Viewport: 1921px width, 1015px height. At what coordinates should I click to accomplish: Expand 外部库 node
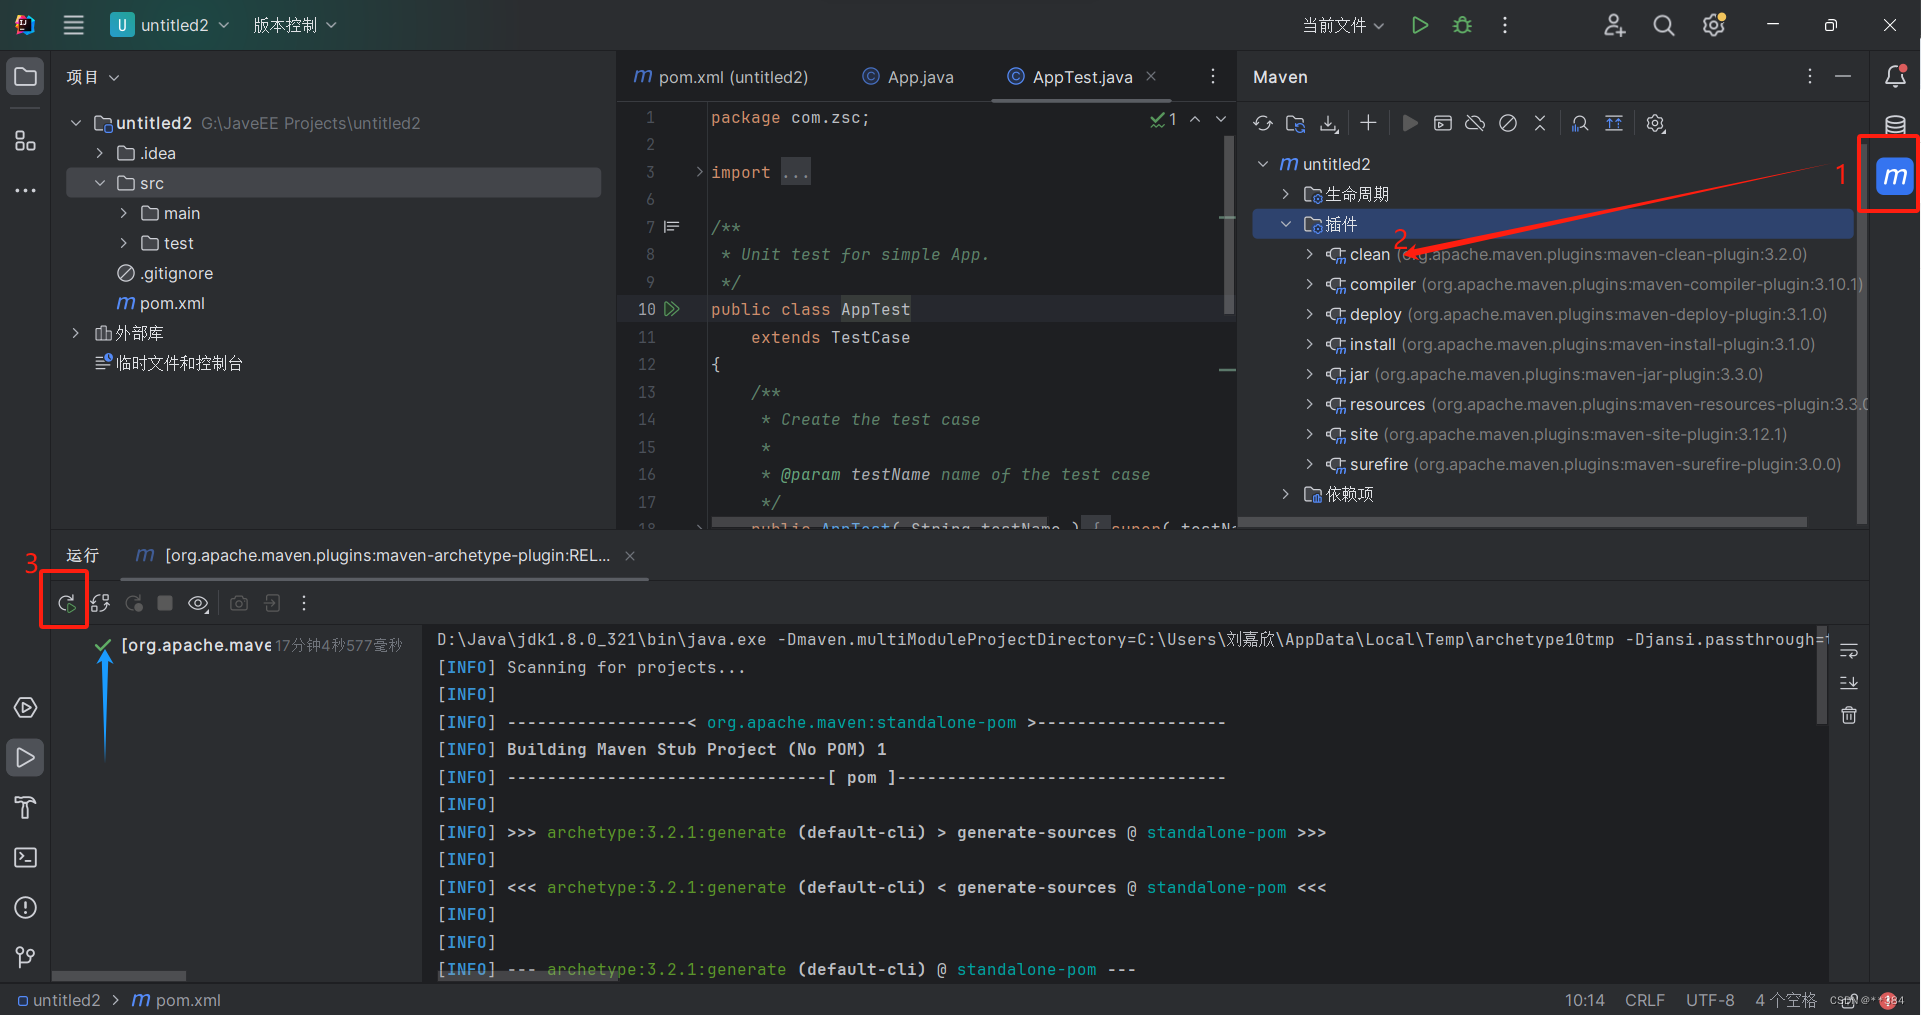point(75,333)
